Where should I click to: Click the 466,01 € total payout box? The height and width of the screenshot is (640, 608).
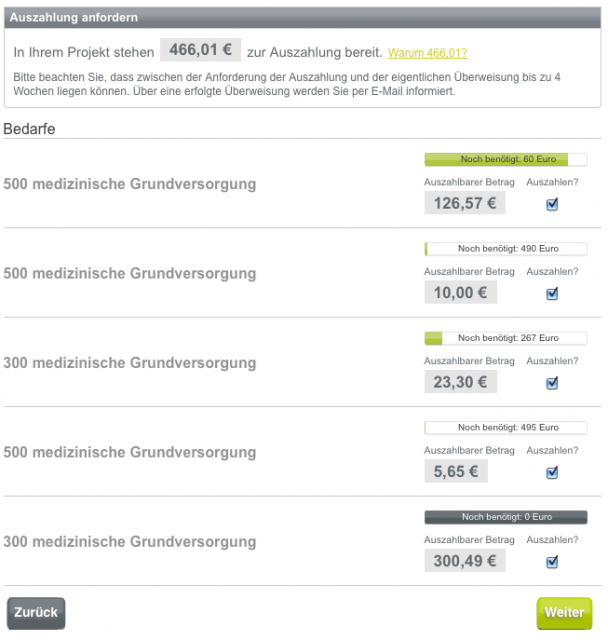point(200,51)
